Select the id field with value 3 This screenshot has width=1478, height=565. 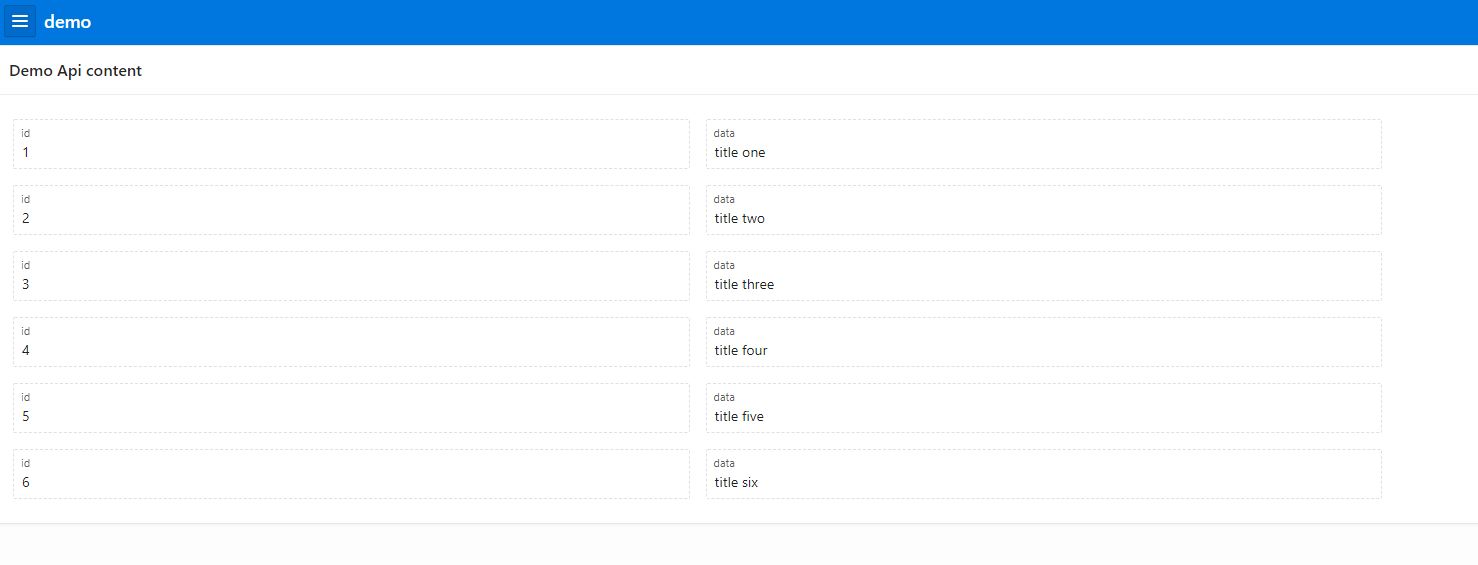pos(351,276)
